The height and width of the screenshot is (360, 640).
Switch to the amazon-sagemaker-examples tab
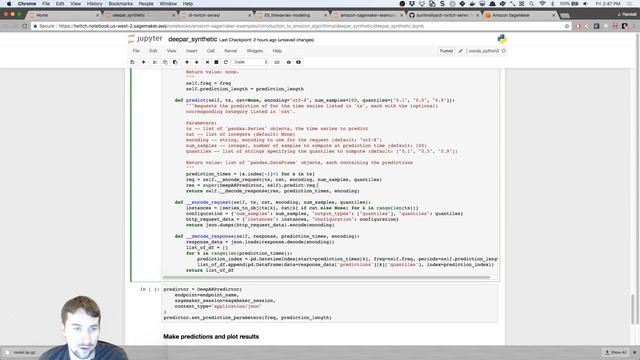point(367,15)
